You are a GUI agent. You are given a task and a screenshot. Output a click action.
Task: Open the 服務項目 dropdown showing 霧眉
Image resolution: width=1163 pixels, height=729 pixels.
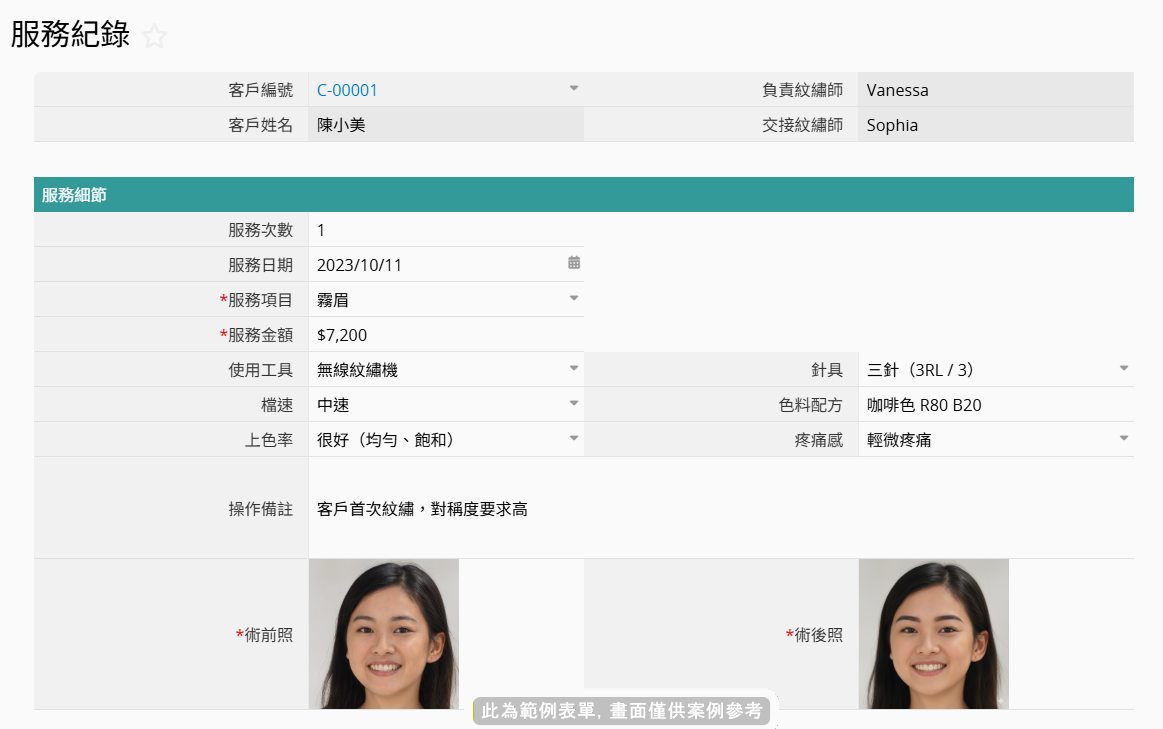click(x=574, y=298)
